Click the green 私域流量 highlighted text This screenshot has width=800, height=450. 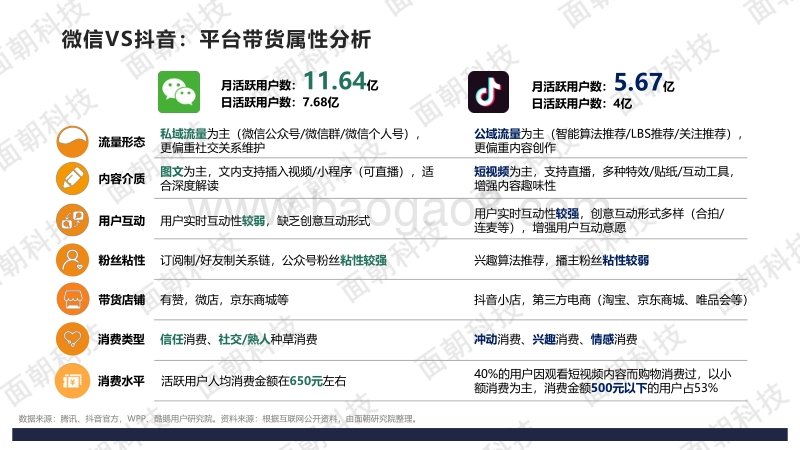[183, 134]
